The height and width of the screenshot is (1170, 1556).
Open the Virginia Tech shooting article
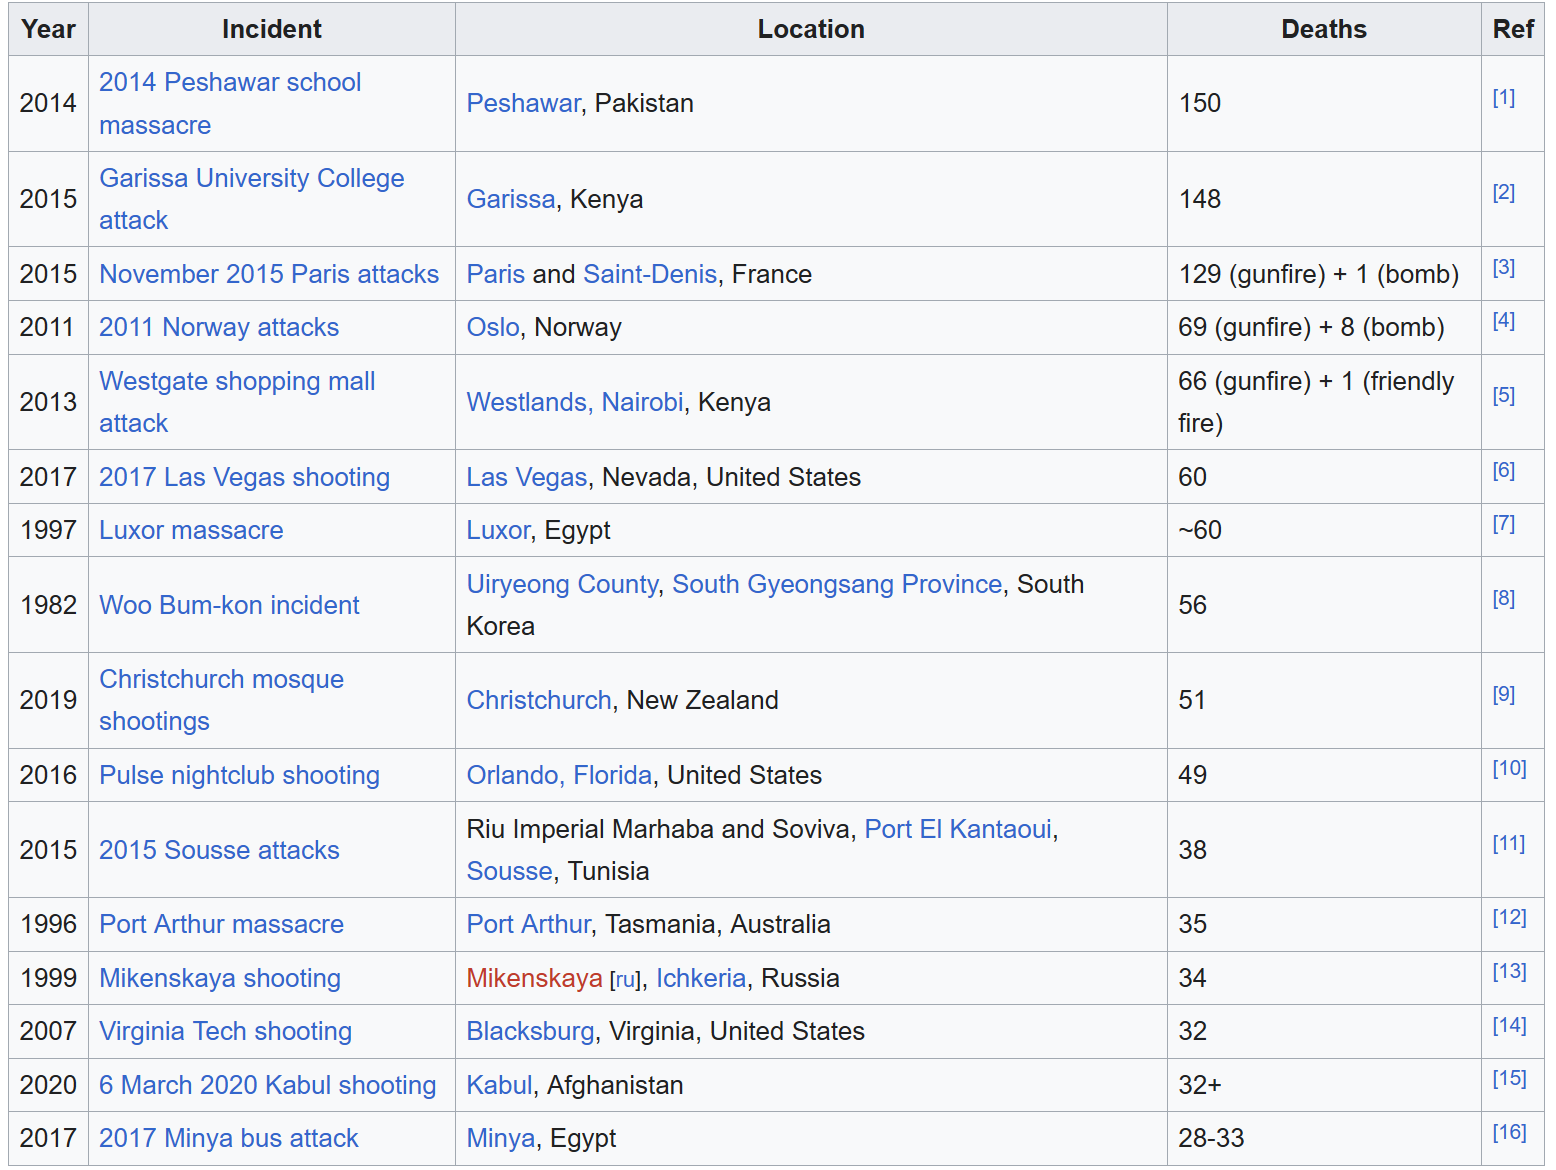pos(225,1031)
